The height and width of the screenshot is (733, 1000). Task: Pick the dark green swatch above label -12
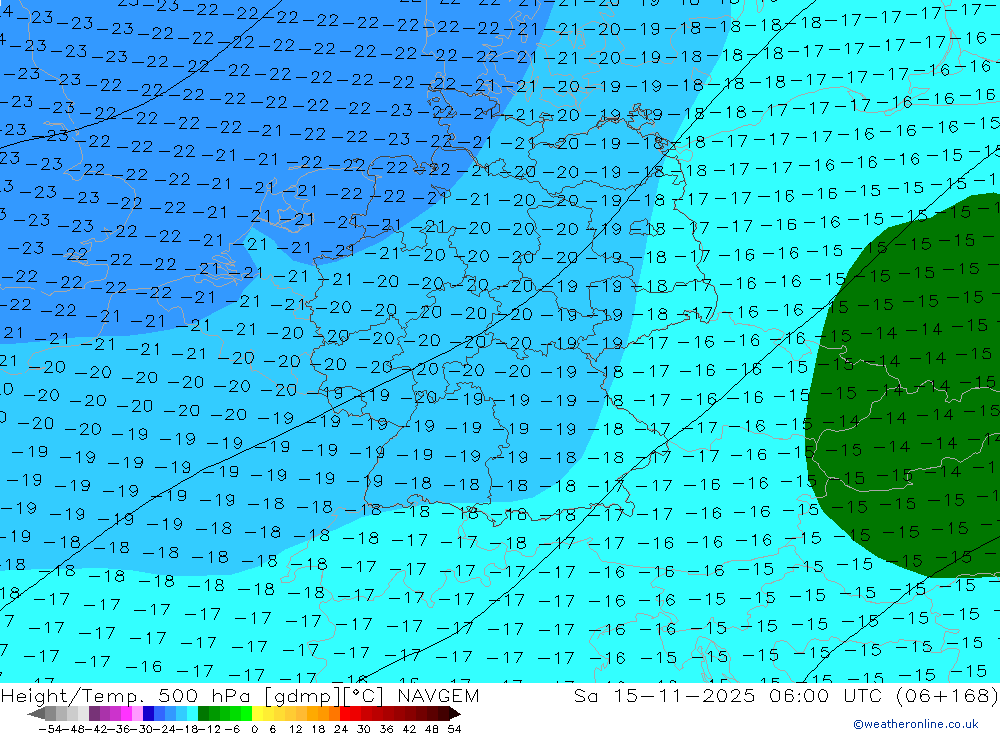[203, 713]
